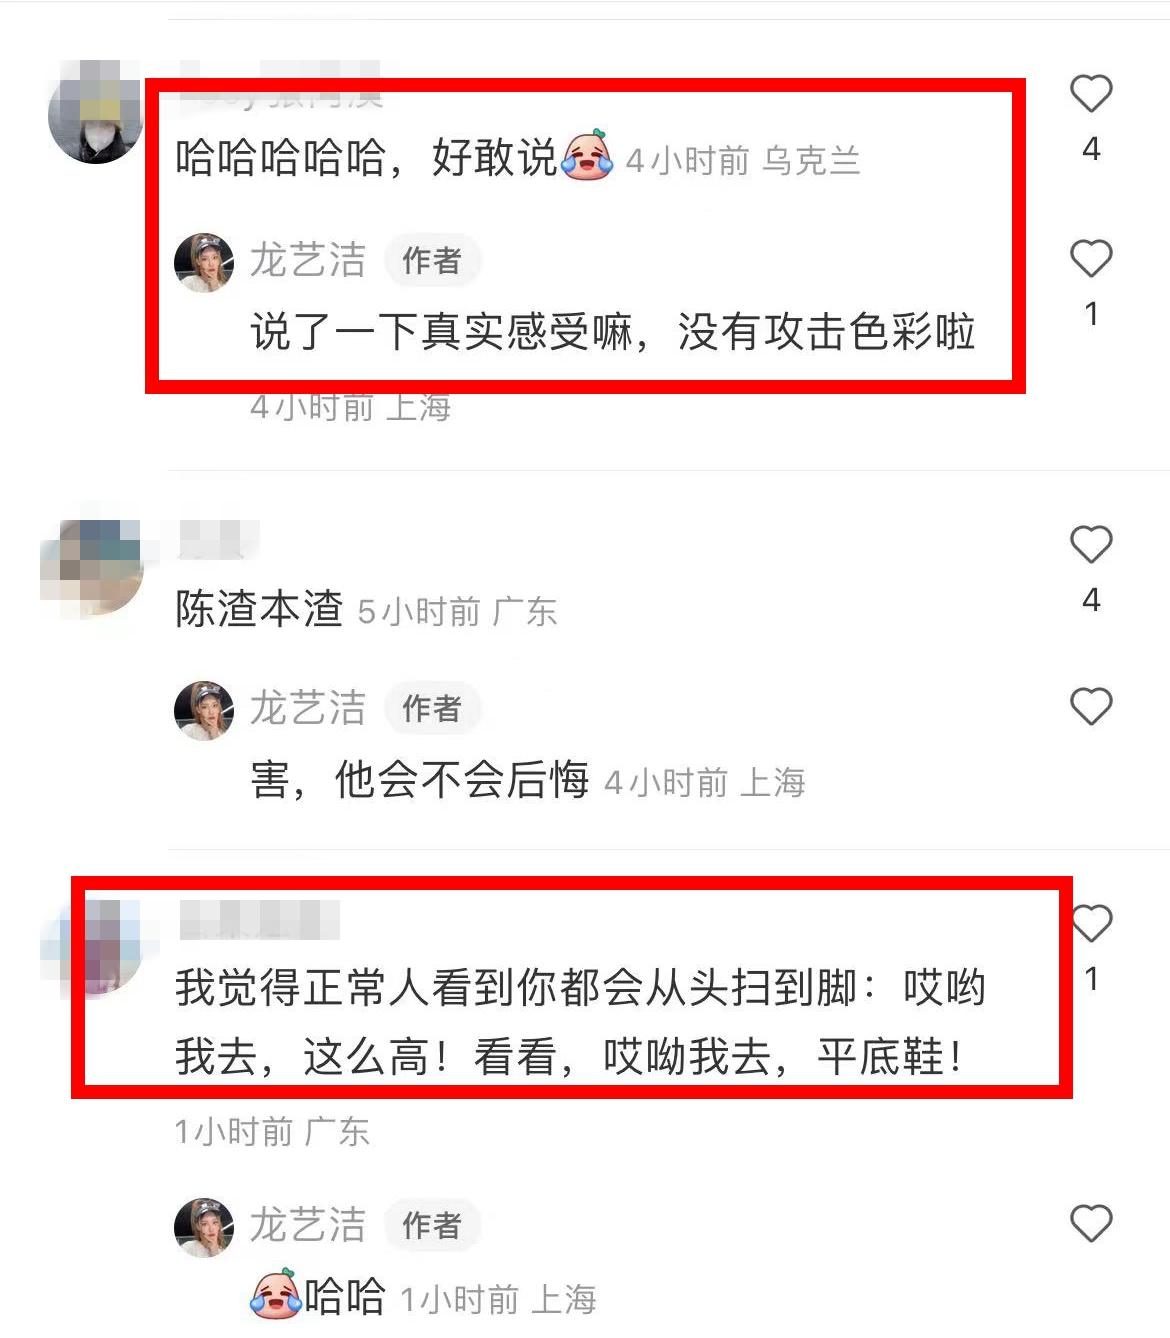Tap the 作者 badge in the first reply
This screenshot has width=1170, height=1338.
(432, 261)
